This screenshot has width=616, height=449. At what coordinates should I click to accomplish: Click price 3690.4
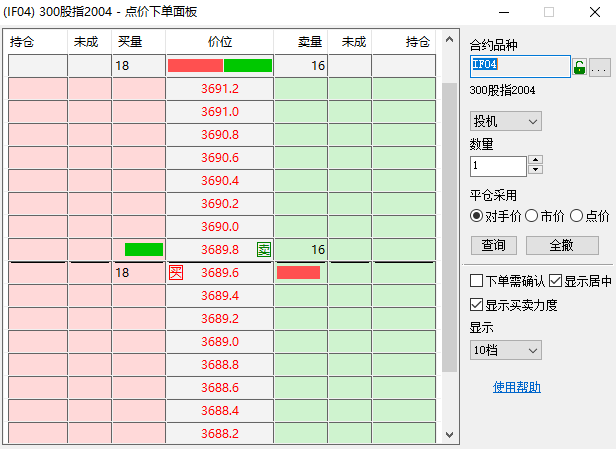220,180
